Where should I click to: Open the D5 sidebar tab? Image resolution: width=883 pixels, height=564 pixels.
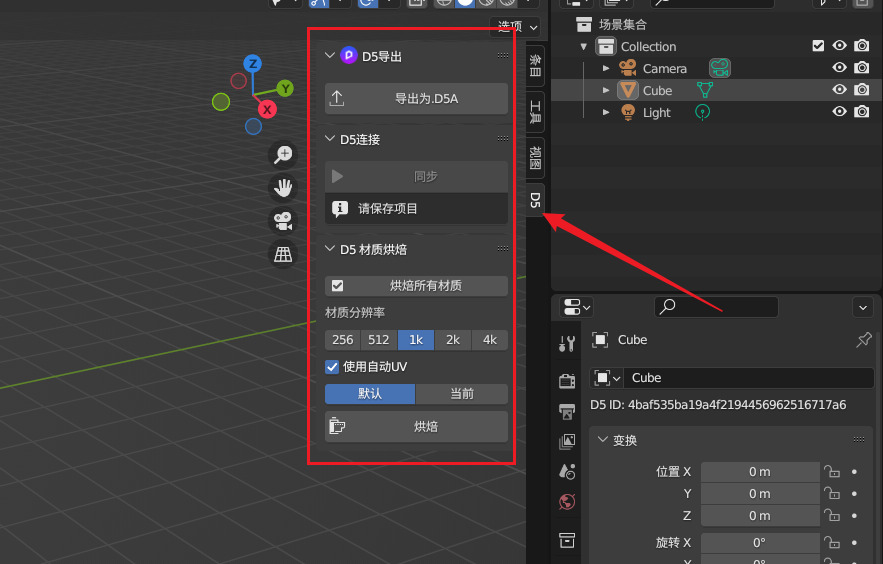536,200
